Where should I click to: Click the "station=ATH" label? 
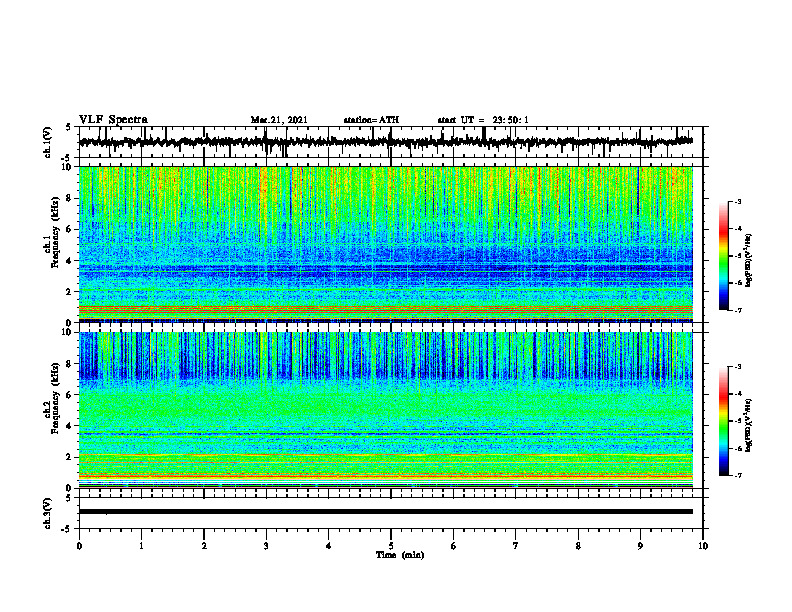tap(371, 120)
